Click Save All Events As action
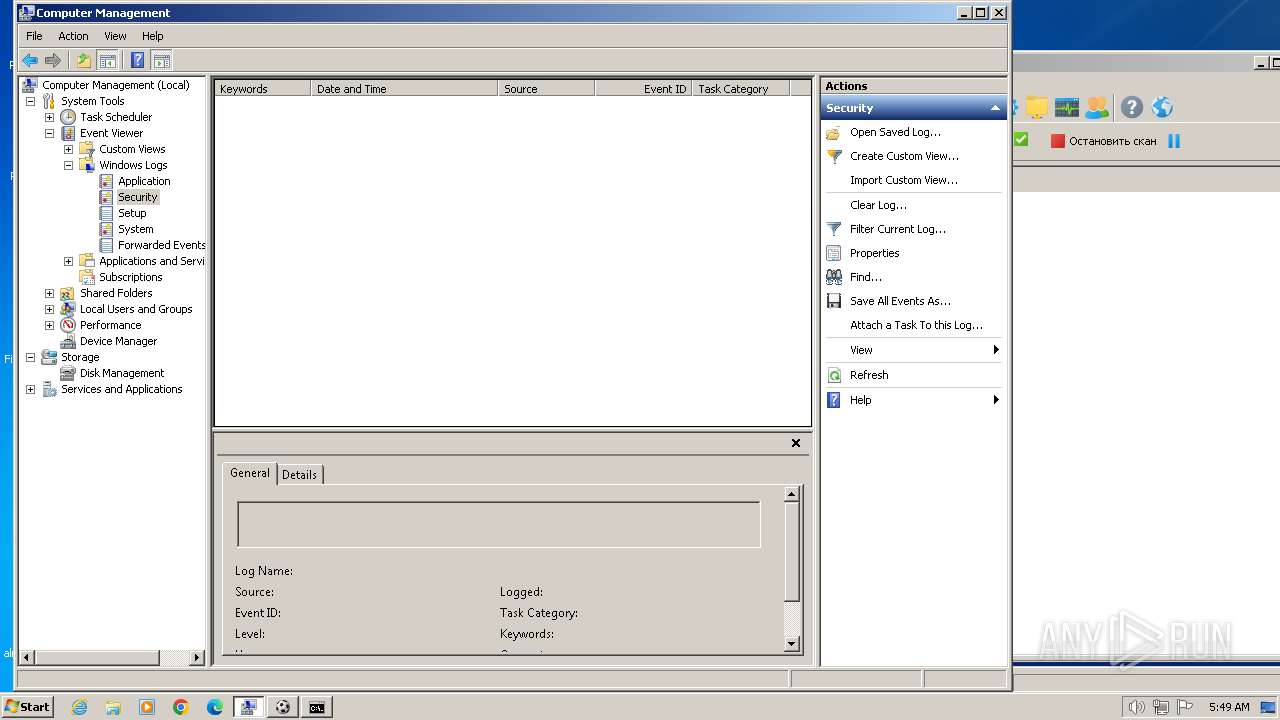The image size is (1280, 720). click(900, 301)
